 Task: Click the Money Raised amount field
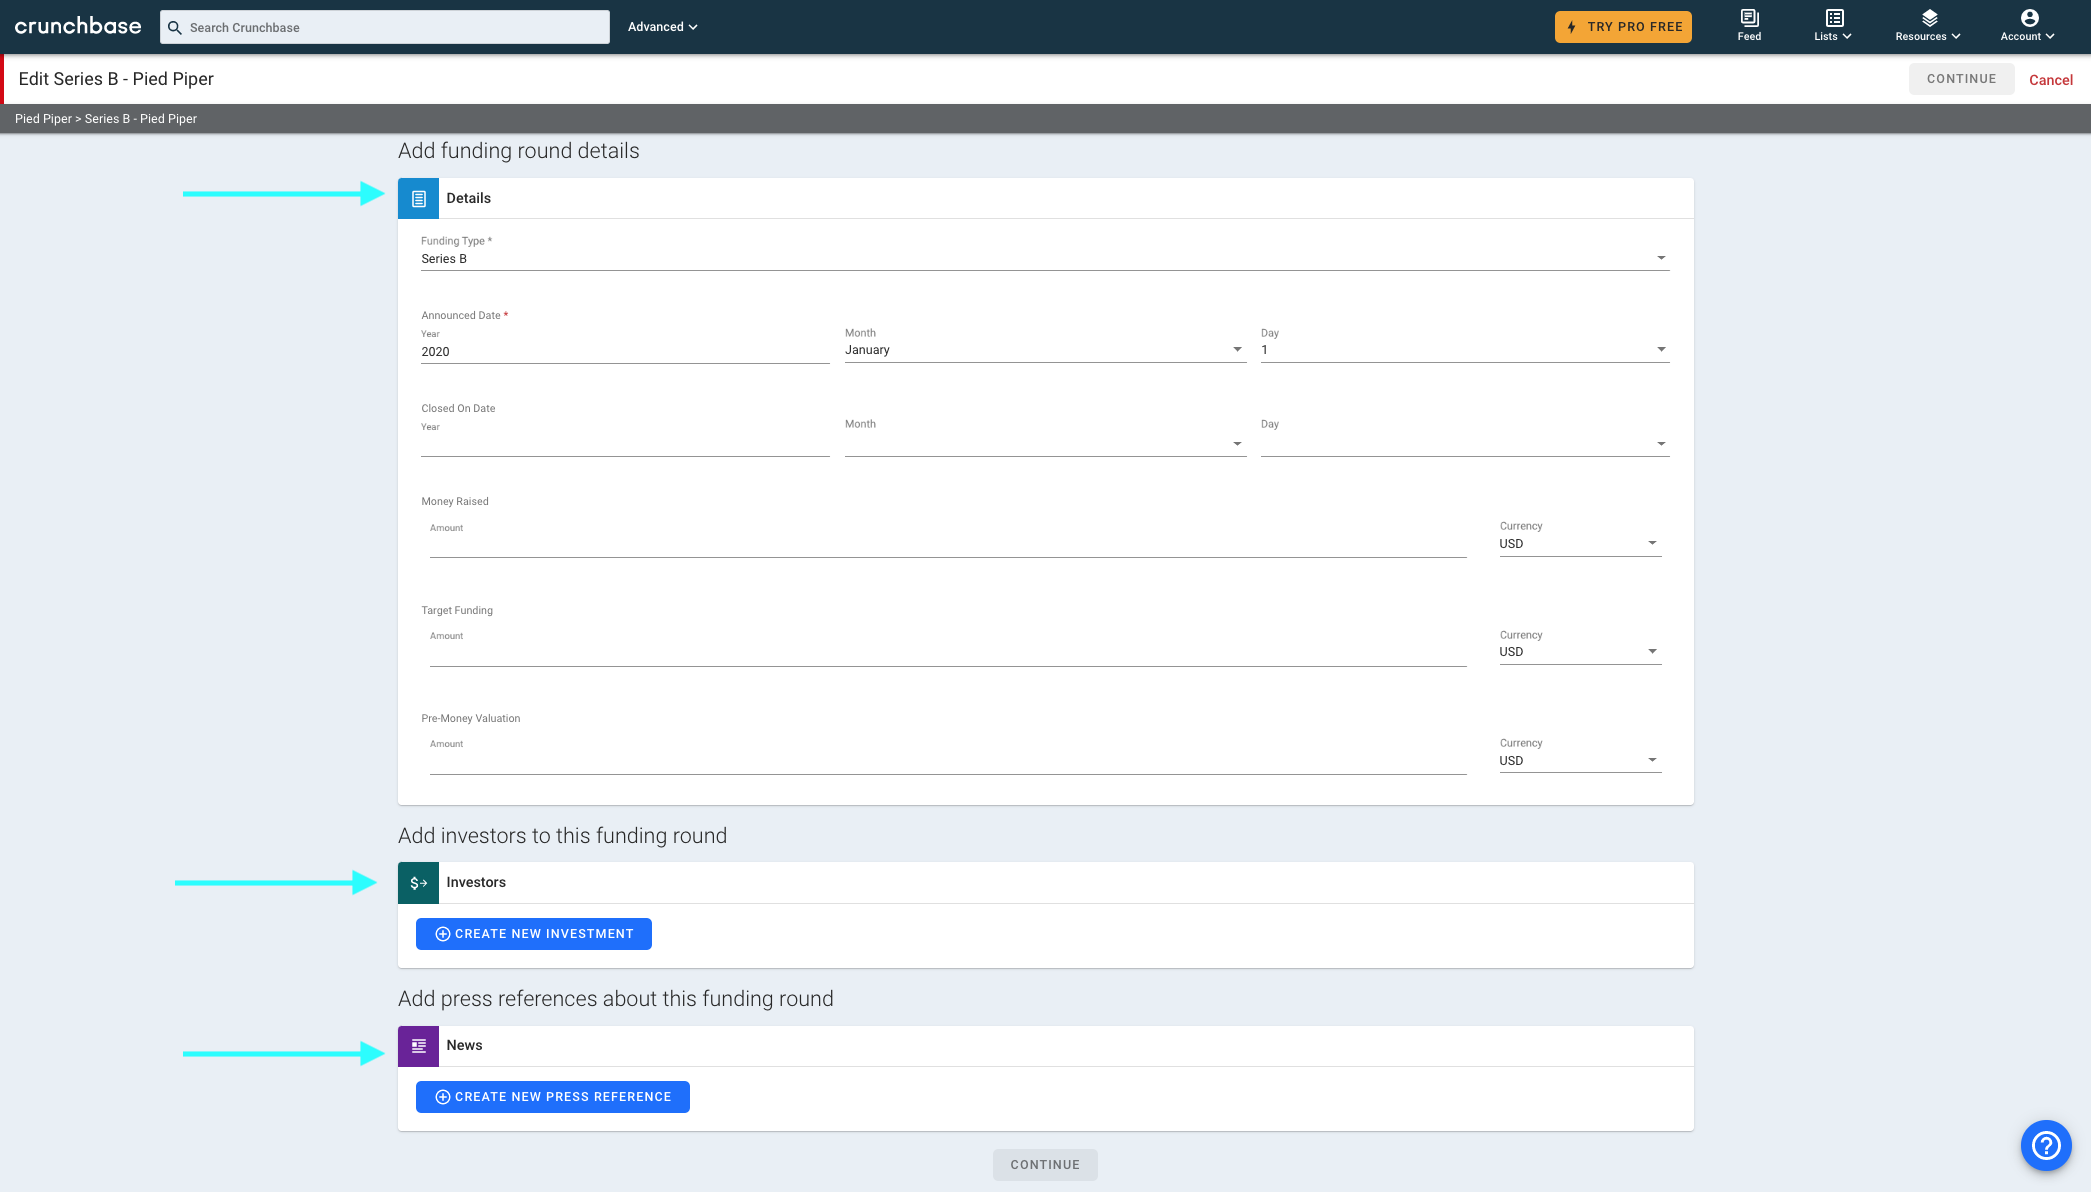click(948, 545)
